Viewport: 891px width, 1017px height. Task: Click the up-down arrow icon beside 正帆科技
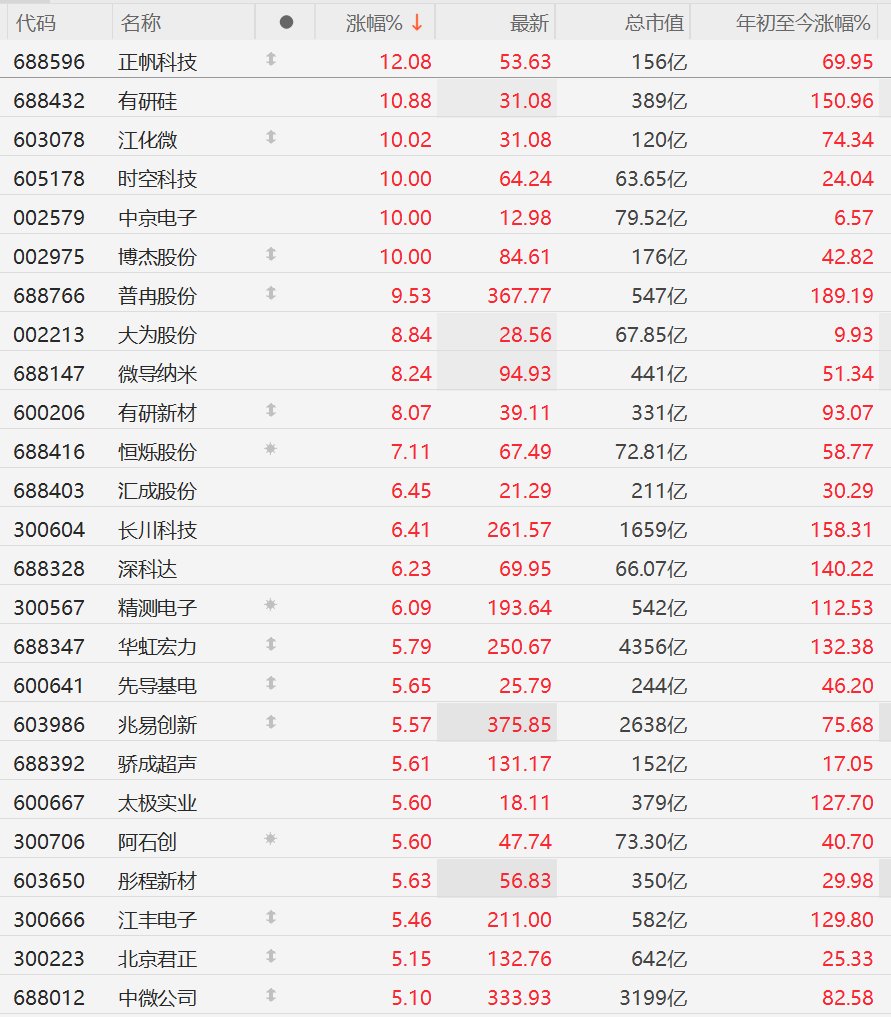tap(271, 60)
